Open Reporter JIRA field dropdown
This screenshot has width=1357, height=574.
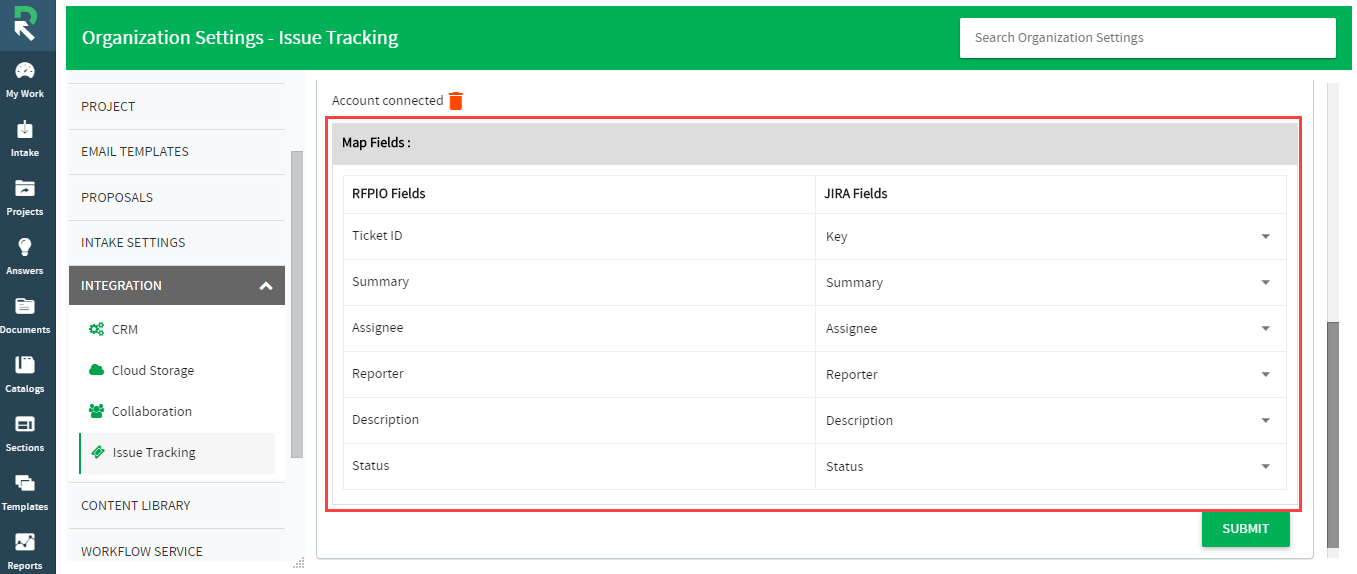pyautogui.click(x=1050, y=375)
